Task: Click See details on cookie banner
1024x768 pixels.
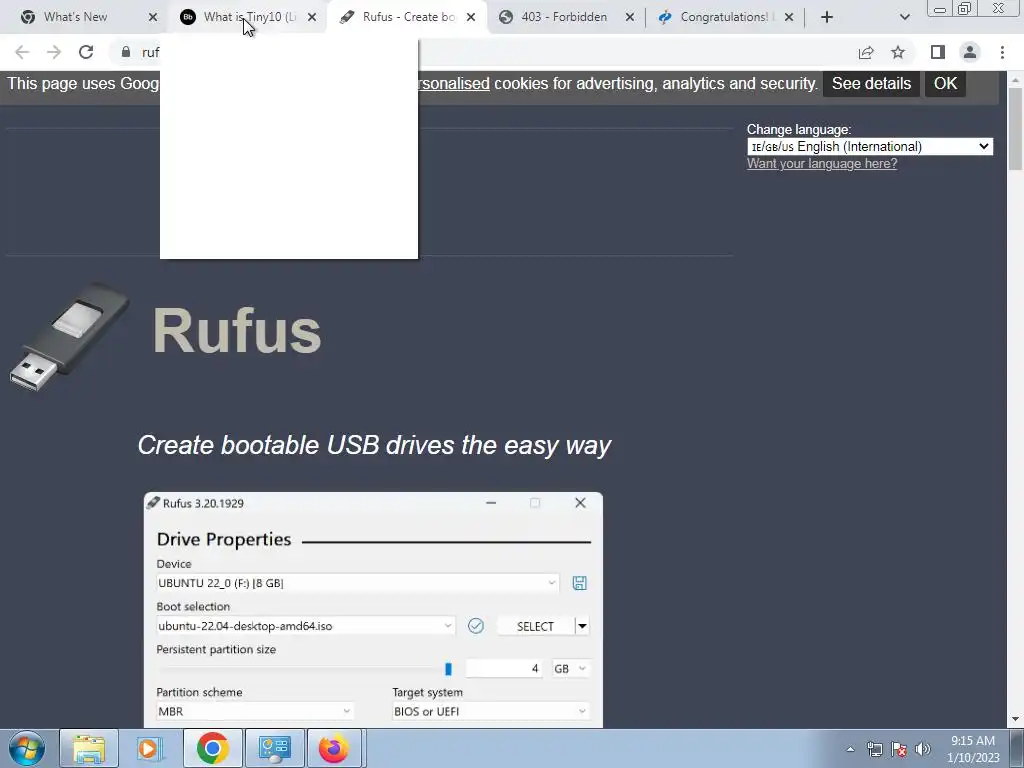Action: (x=871, y=84)
